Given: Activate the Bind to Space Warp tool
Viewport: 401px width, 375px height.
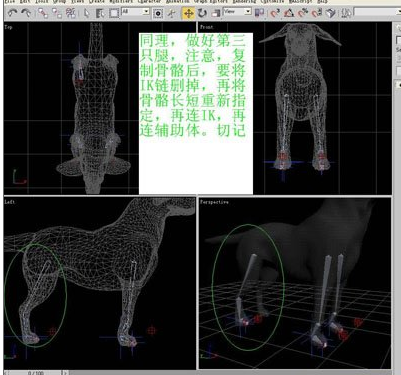Looking at the screenshot, I should pyautogui.click(x=71, y=13).
